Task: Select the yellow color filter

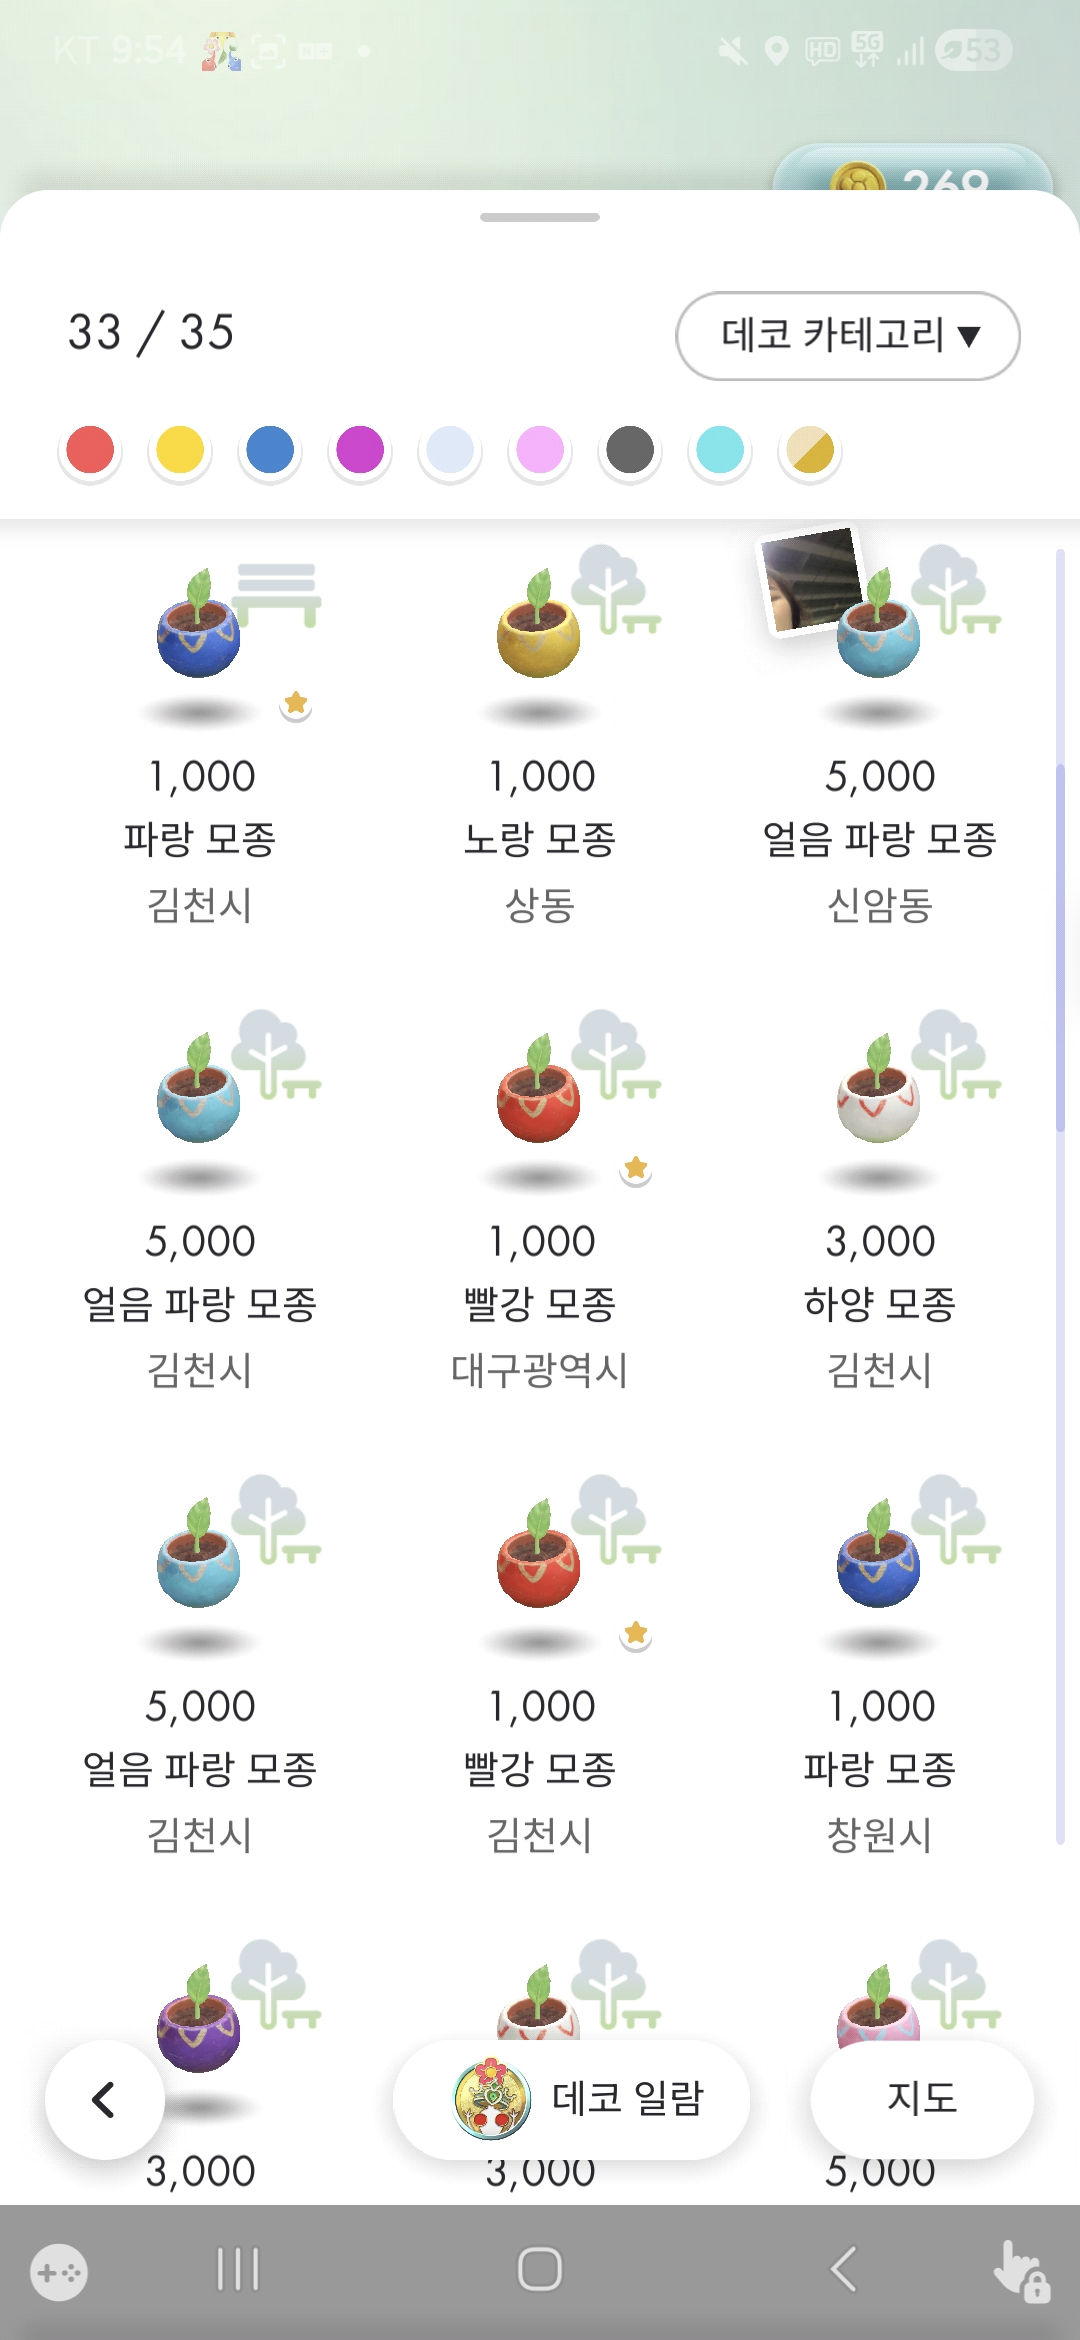Action: point(180,450)
